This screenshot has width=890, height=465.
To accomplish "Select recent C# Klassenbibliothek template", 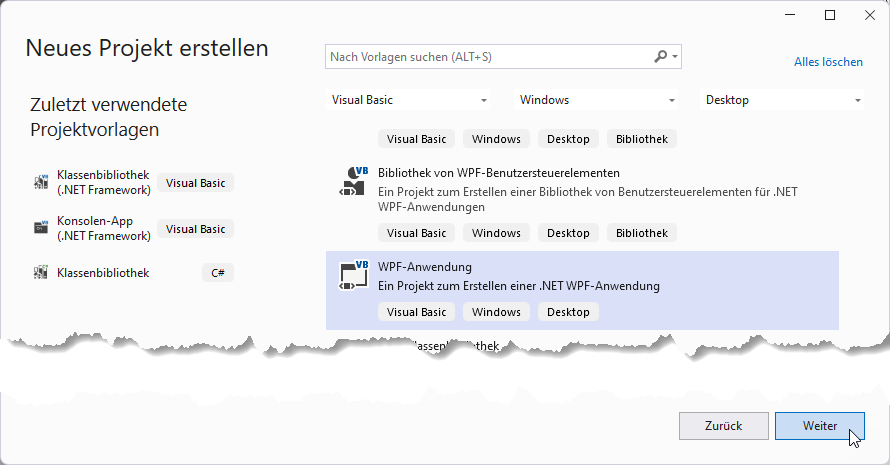I will pyautogui.click(x=133, y=273).
